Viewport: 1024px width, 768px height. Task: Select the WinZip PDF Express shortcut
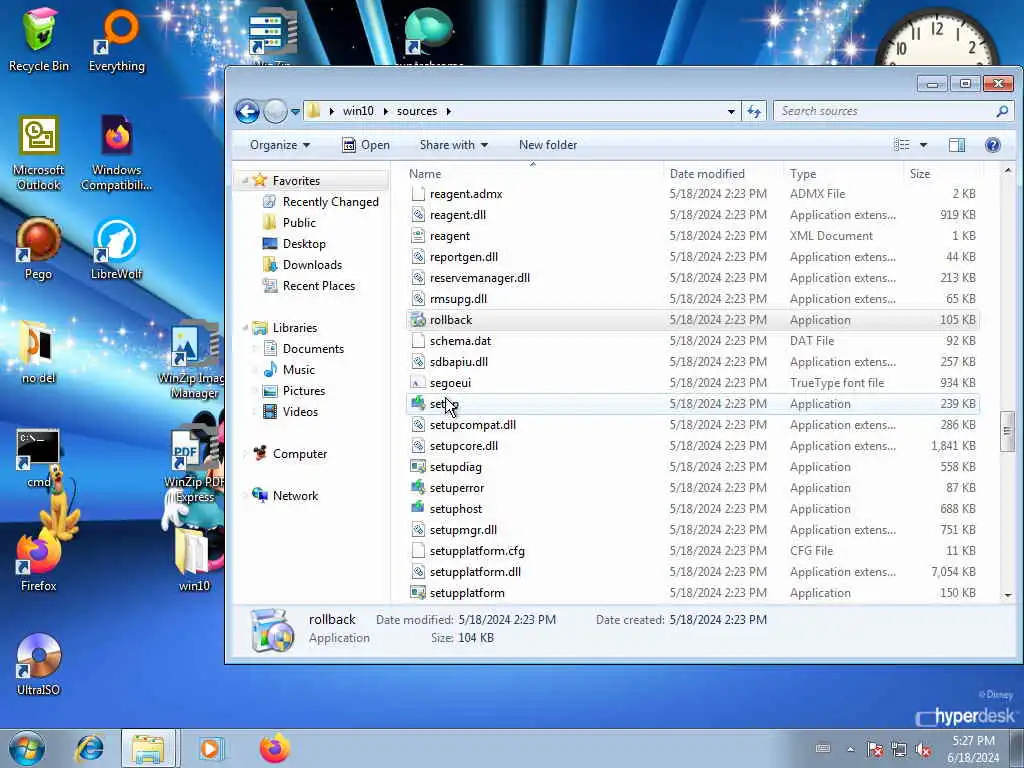194,466
